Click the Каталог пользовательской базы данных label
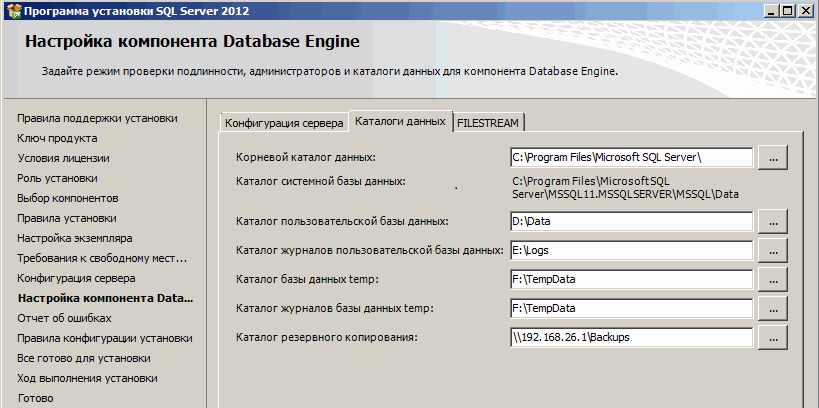The image size is (819, 408). [x=342, y=222]
